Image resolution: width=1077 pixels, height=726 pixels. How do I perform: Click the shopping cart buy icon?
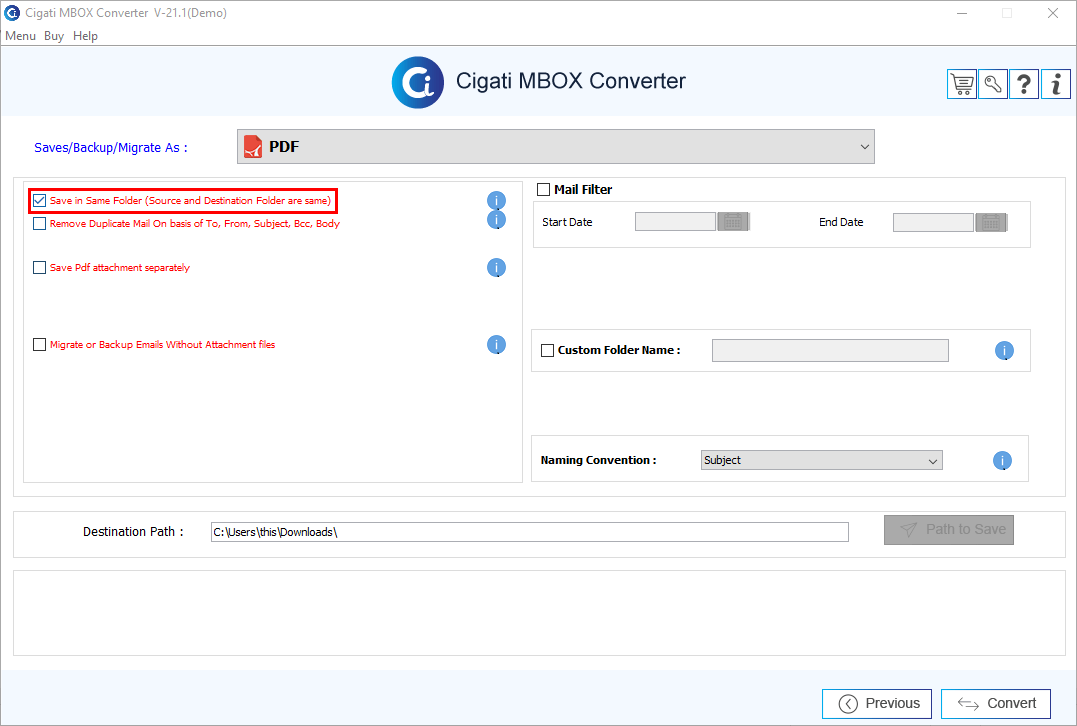962,84
